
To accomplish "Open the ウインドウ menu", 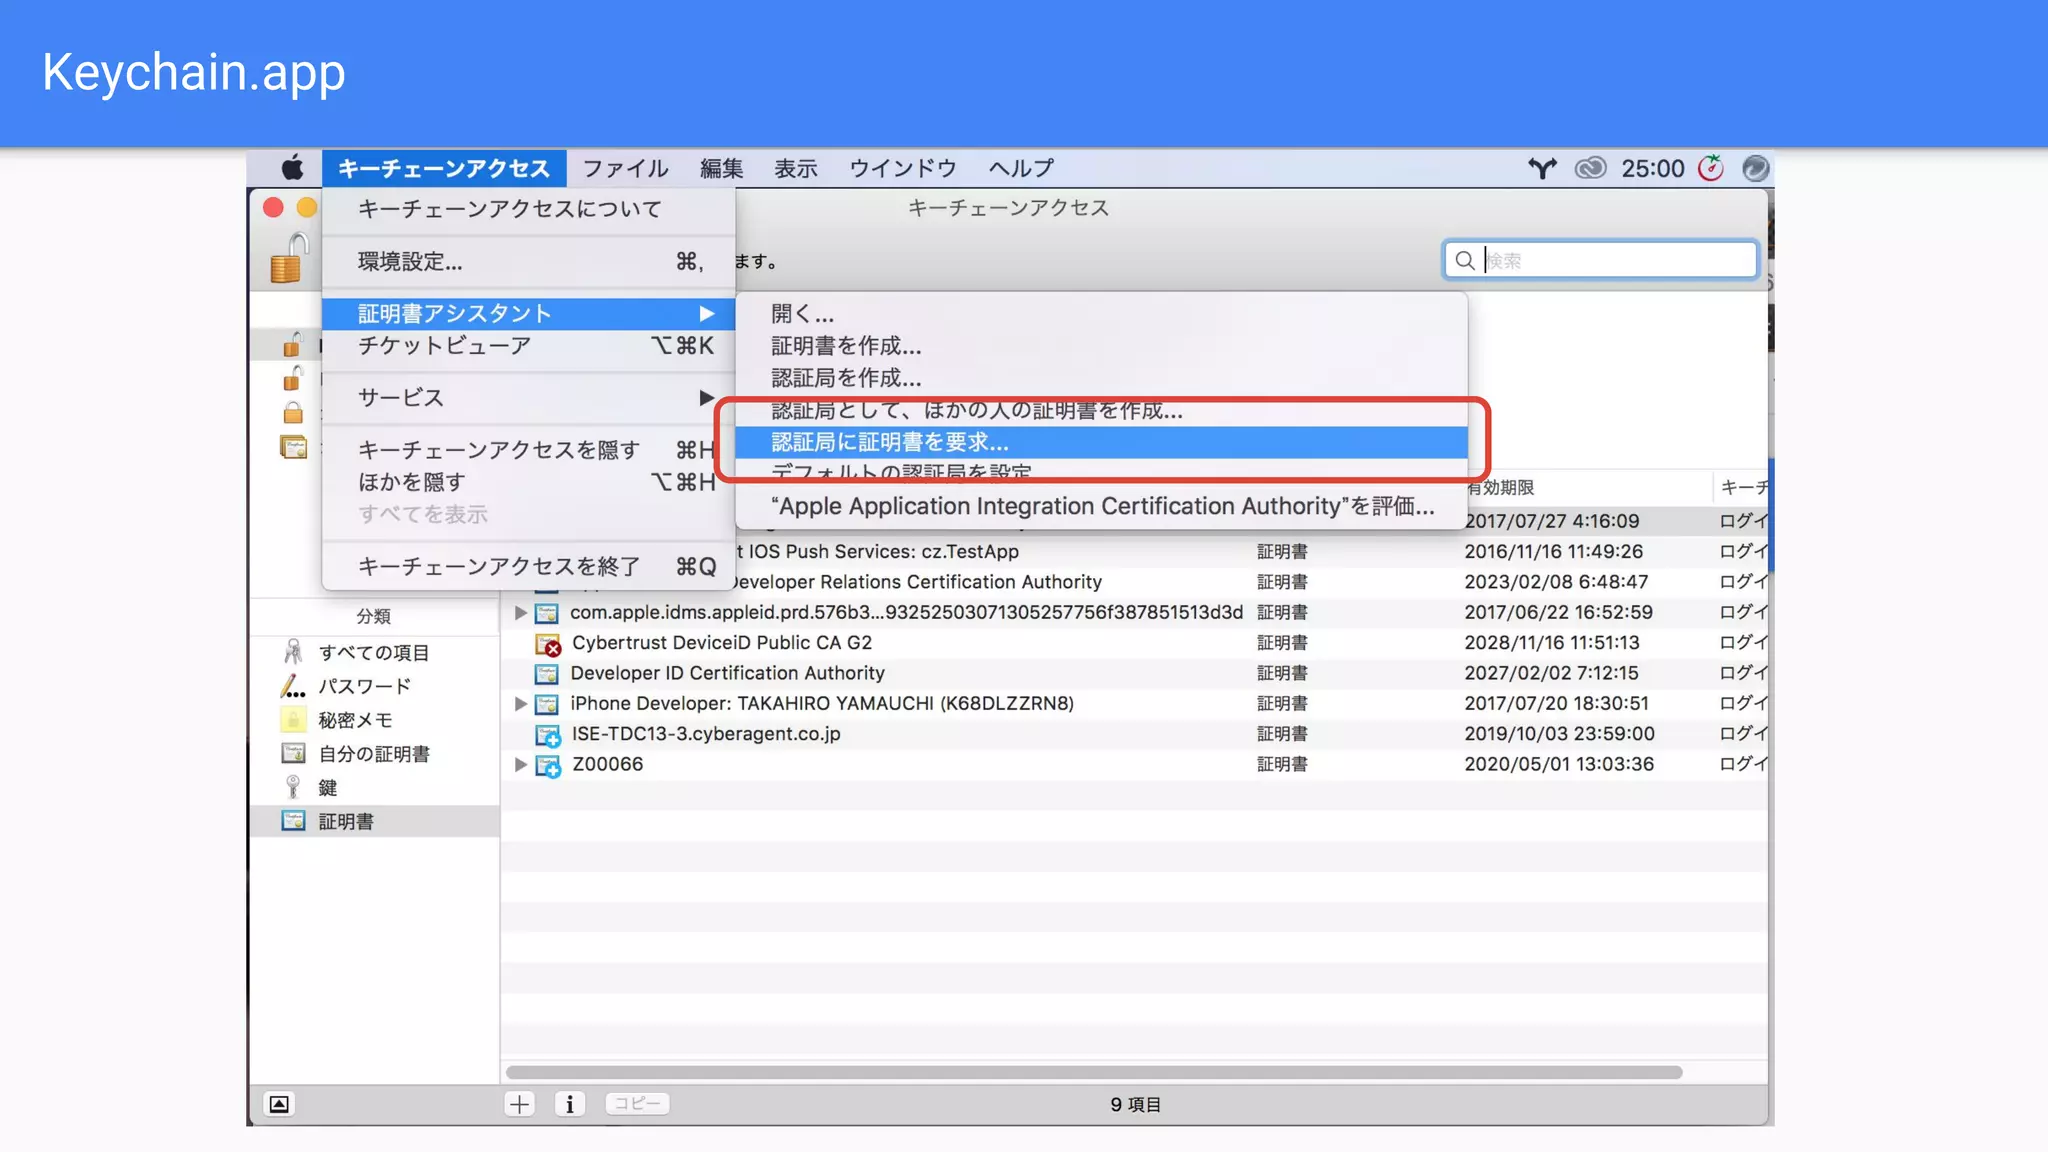I will (903, 168).
